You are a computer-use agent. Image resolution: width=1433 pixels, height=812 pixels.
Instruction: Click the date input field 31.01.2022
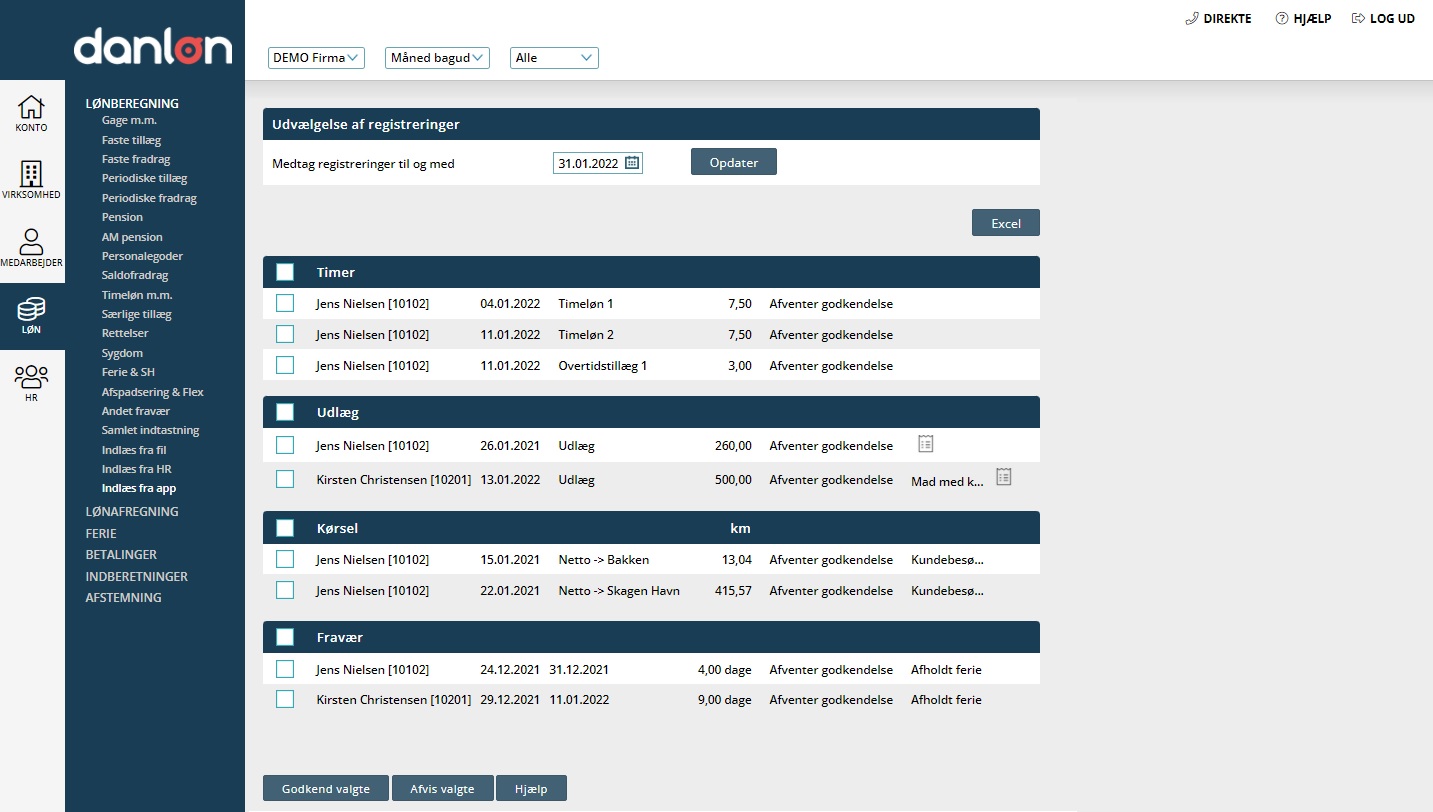(x=588, y=163)
